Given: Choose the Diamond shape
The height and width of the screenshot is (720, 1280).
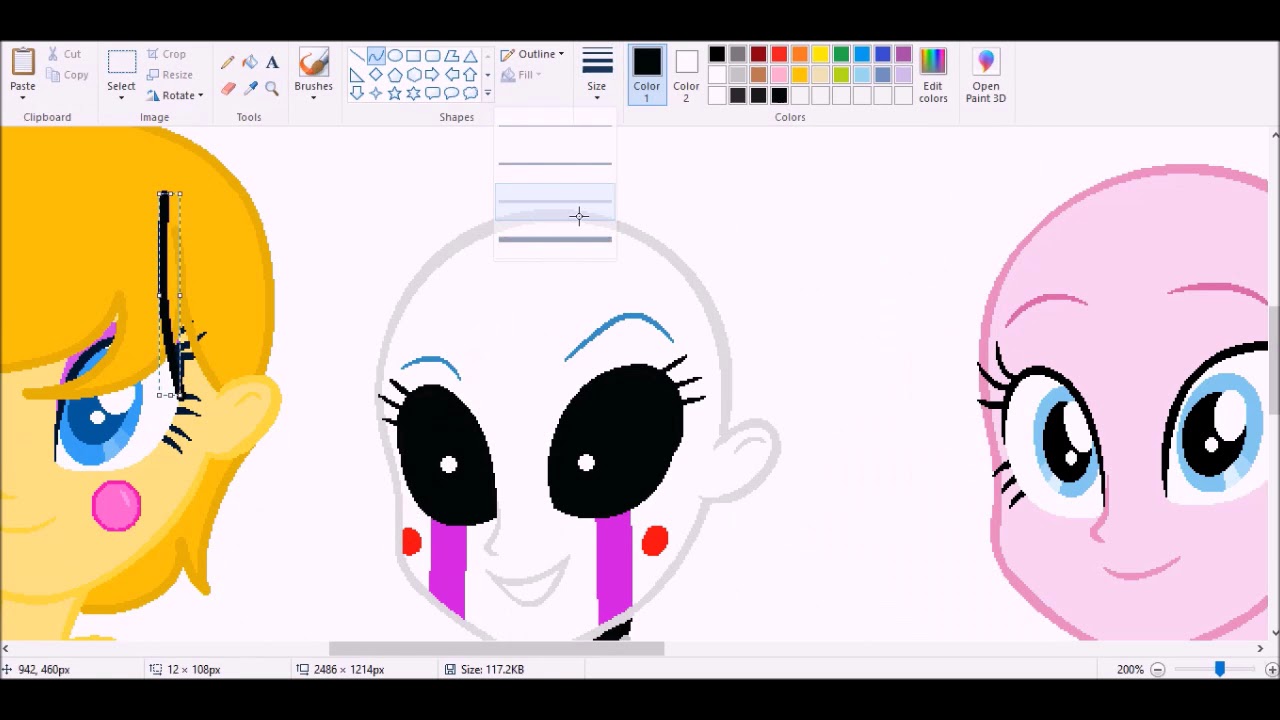Looking at the screenshot, I should 376,75.
